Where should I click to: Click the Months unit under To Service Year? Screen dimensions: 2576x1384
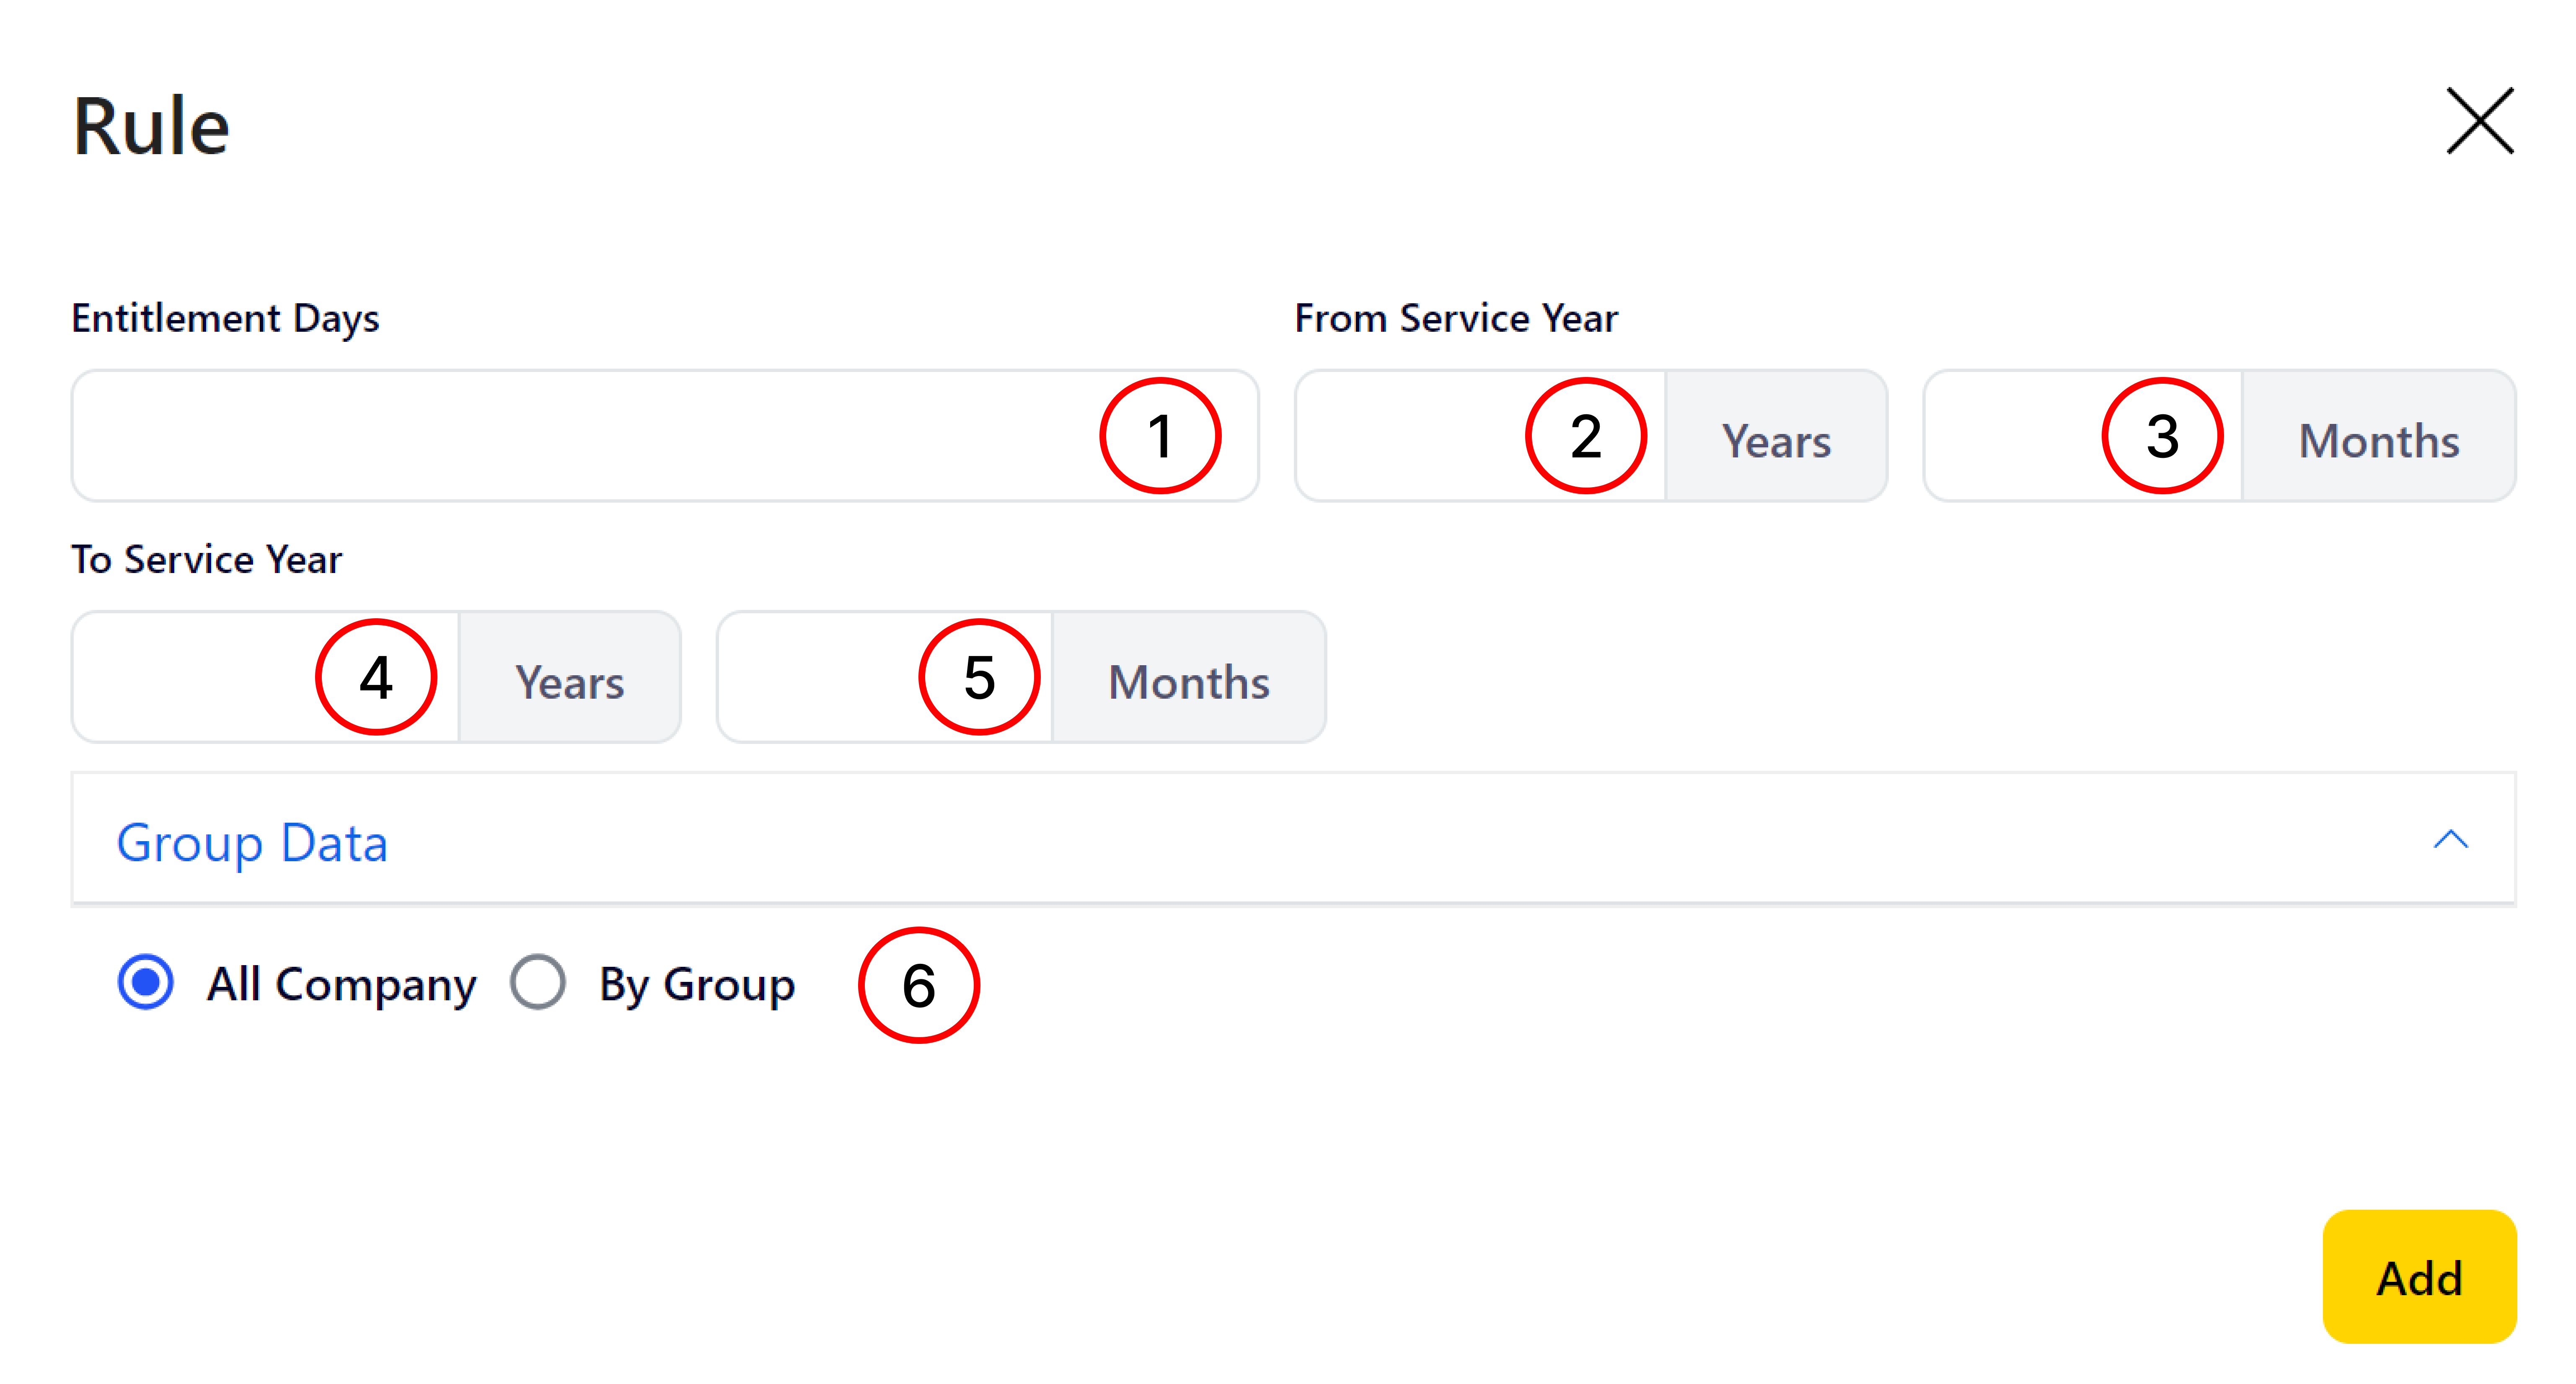[1189, 677]
